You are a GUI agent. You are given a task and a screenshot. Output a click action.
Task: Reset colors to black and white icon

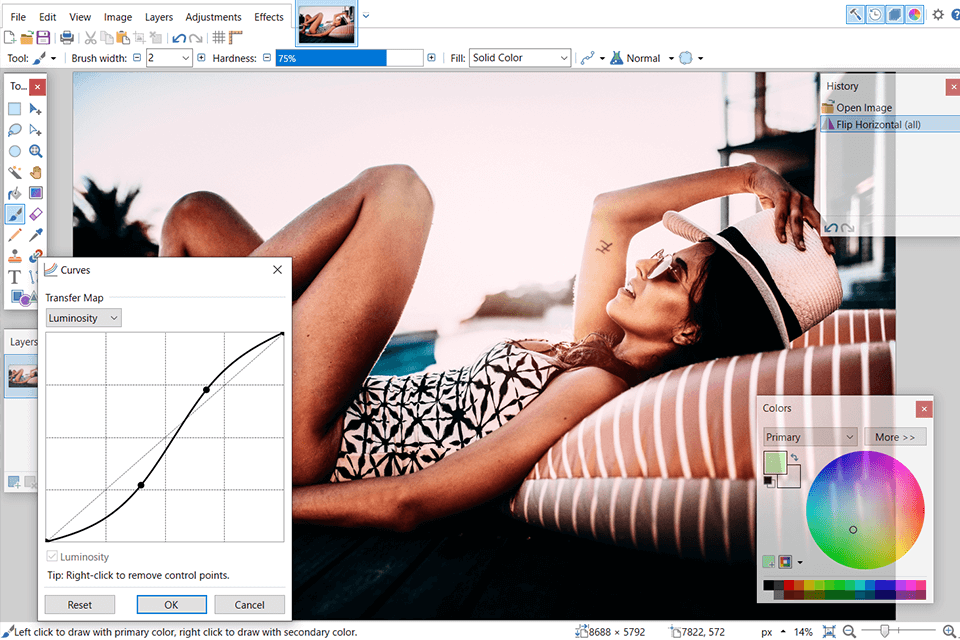click(x=768, y=482)
